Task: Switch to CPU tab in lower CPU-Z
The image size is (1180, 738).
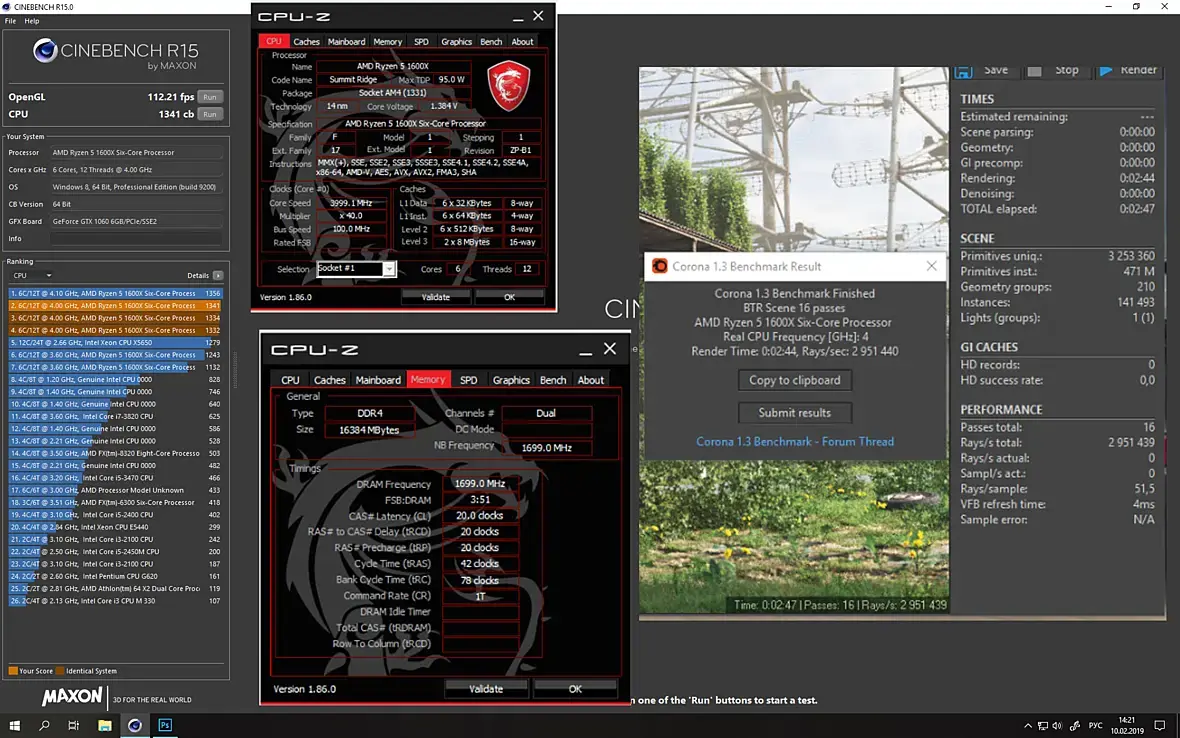Action: pyautogui.click(x=290, y=380)
